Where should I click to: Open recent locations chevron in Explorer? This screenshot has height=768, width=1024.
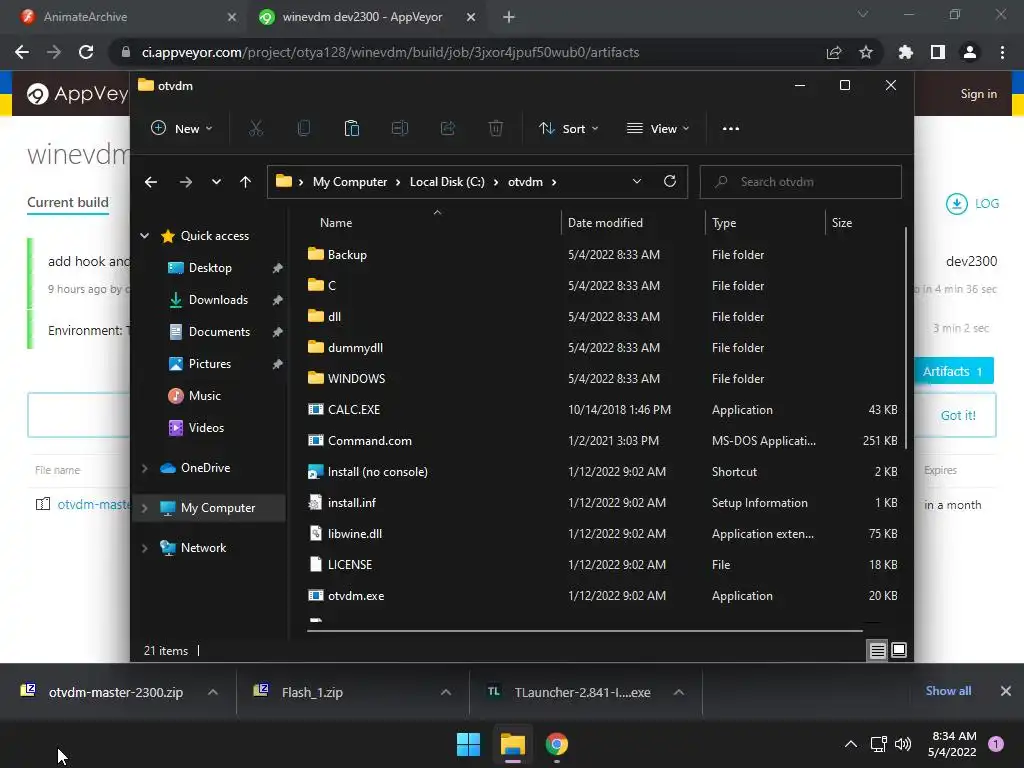click(216, 182)
